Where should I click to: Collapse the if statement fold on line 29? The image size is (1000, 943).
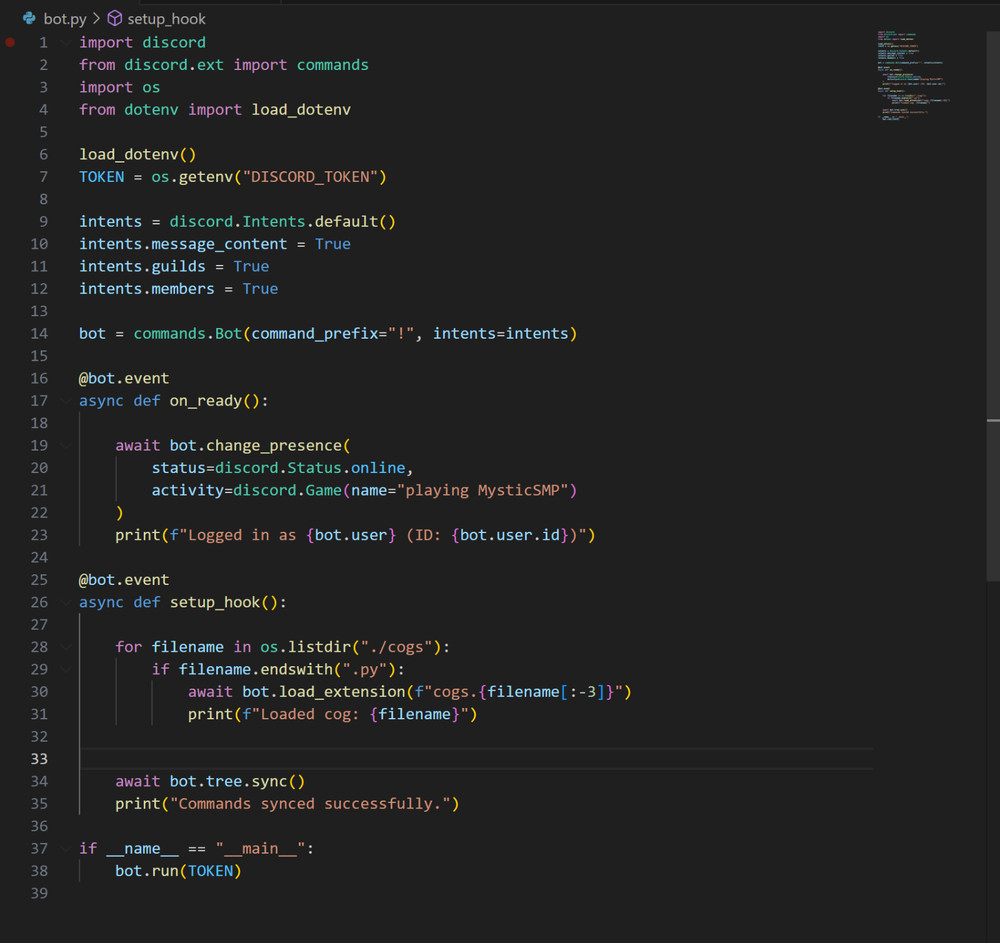[x=64, y=668]
